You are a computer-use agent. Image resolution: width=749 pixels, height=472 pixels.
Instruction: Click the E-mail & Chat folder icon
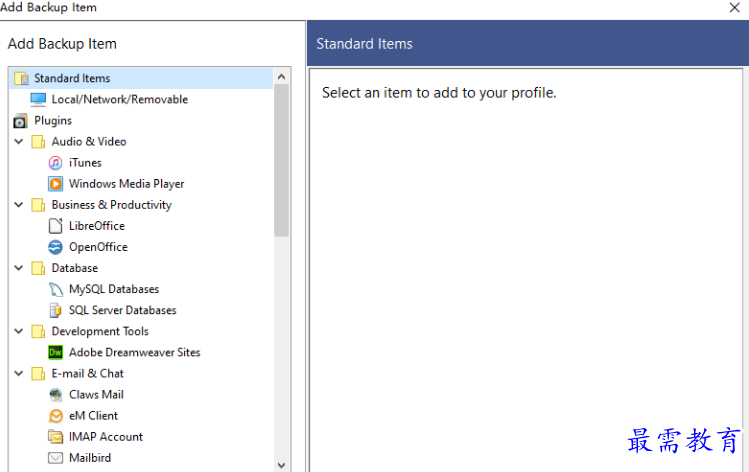(x=38, y=374)
